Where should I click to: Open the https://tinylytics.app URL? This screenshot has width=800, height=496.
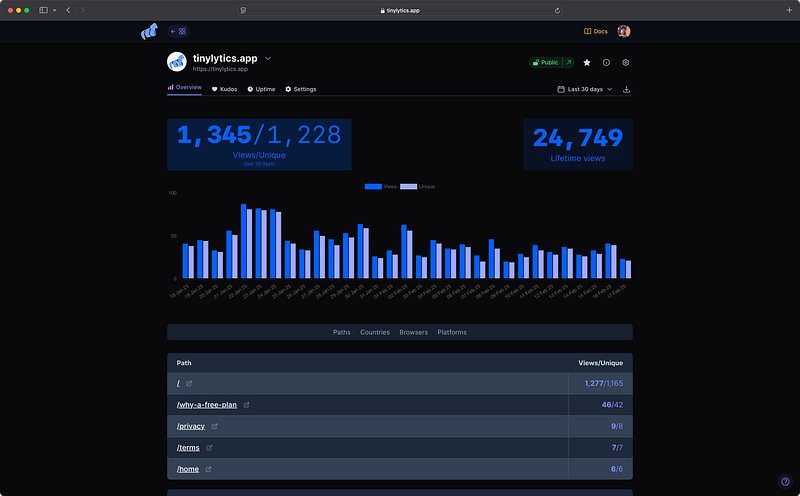[220, 69]
